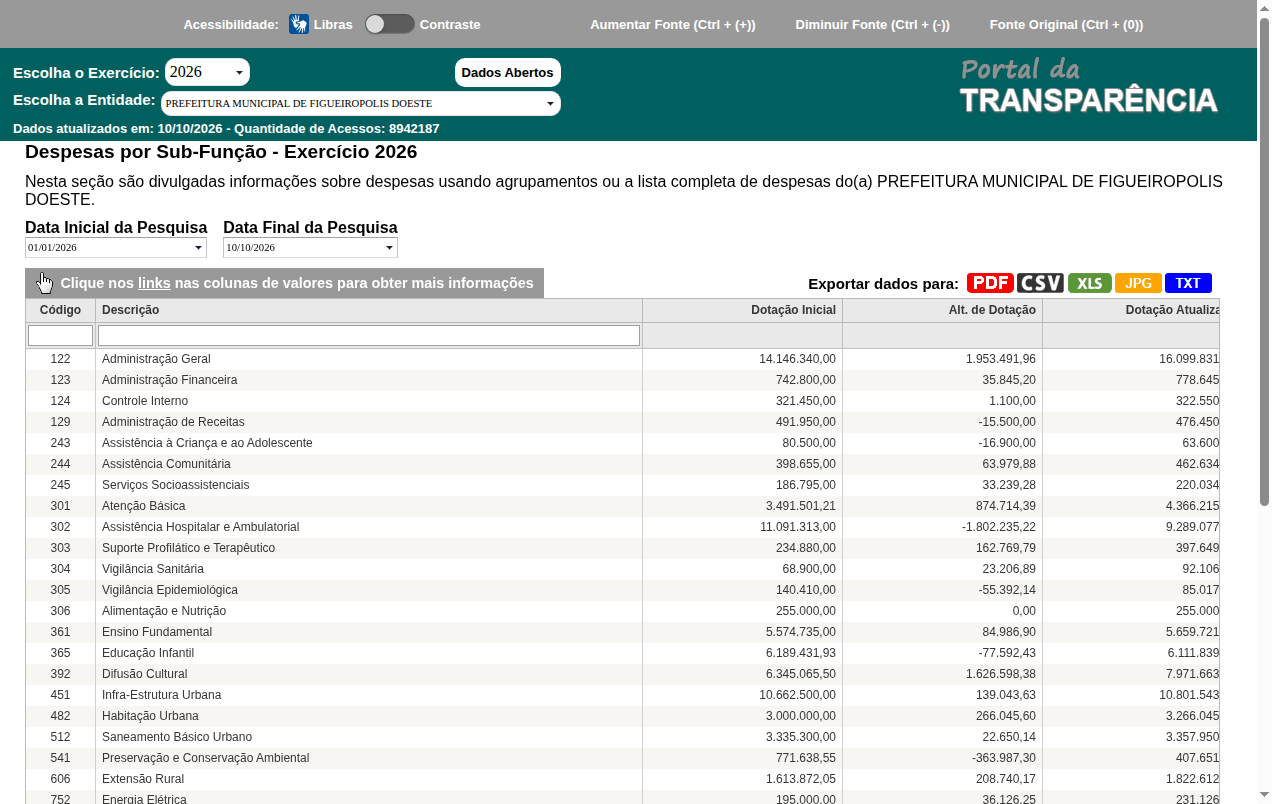Viewport: 1272px width, 804px height.
Task: Toggle the Contraste switch
Action: pos(389,24)
